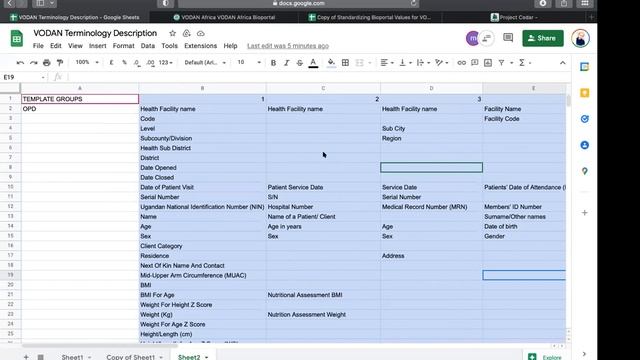The image size is (640, 360).
Task: Collapse the toolbar header with chevron
Action: tap(562, 63)
